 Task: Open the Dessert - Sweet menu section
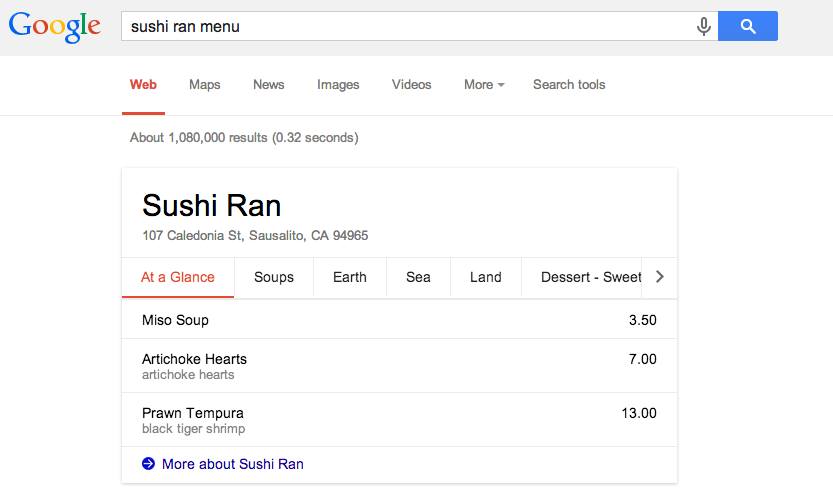pyautogui.click(x=590, y=278)
